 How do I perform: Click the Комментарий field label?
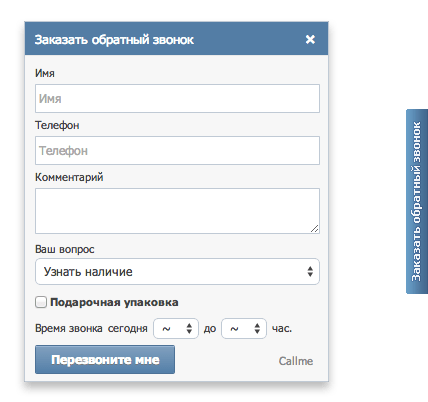coord(69,177)
